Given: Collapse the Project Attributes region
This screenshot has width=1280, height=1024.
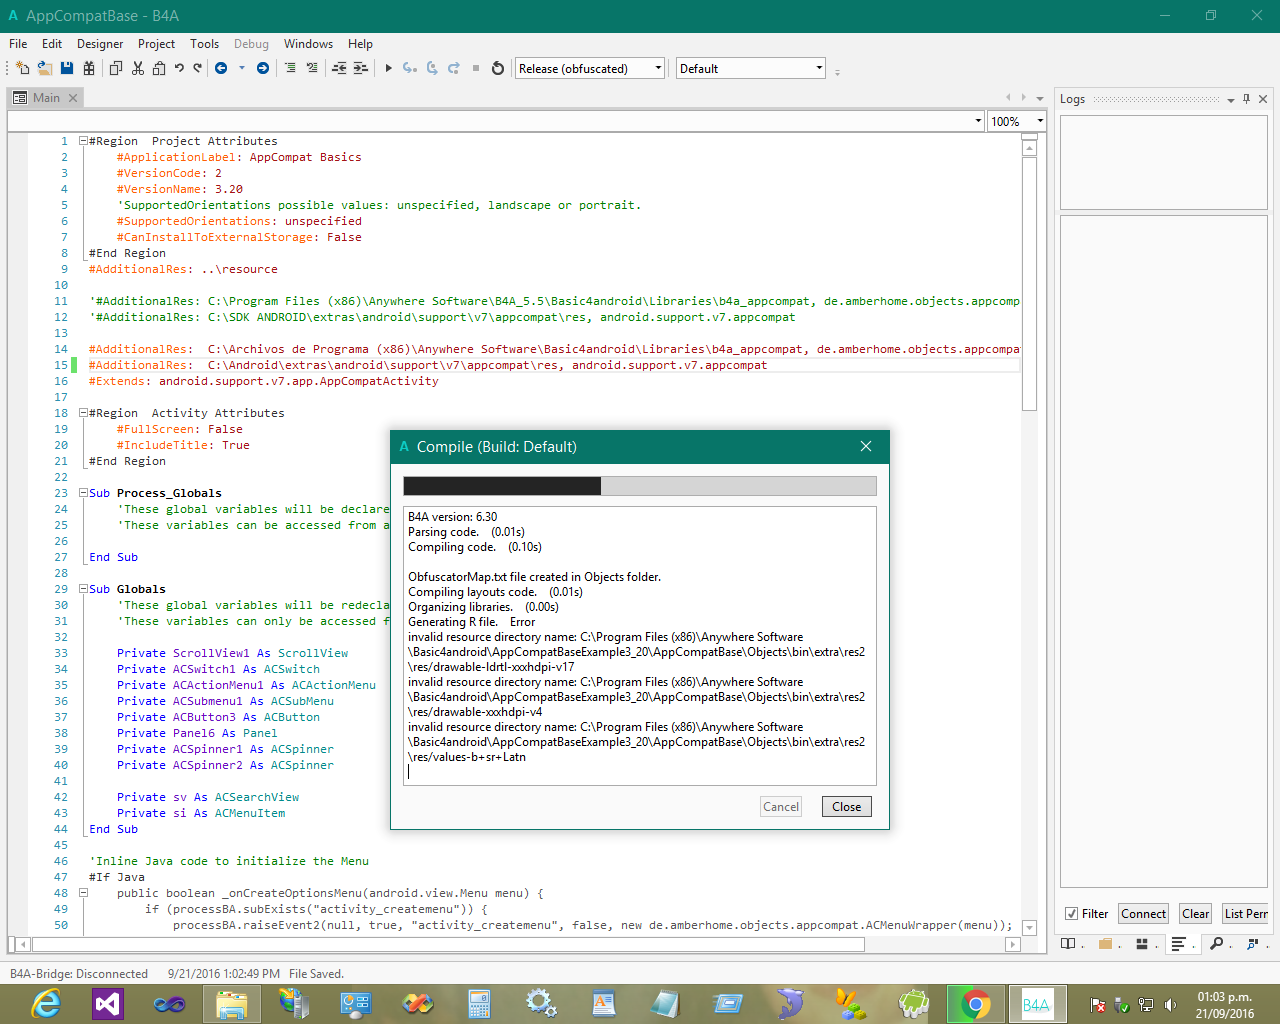Looking at the screenshot, I should [x=84, y=141].
